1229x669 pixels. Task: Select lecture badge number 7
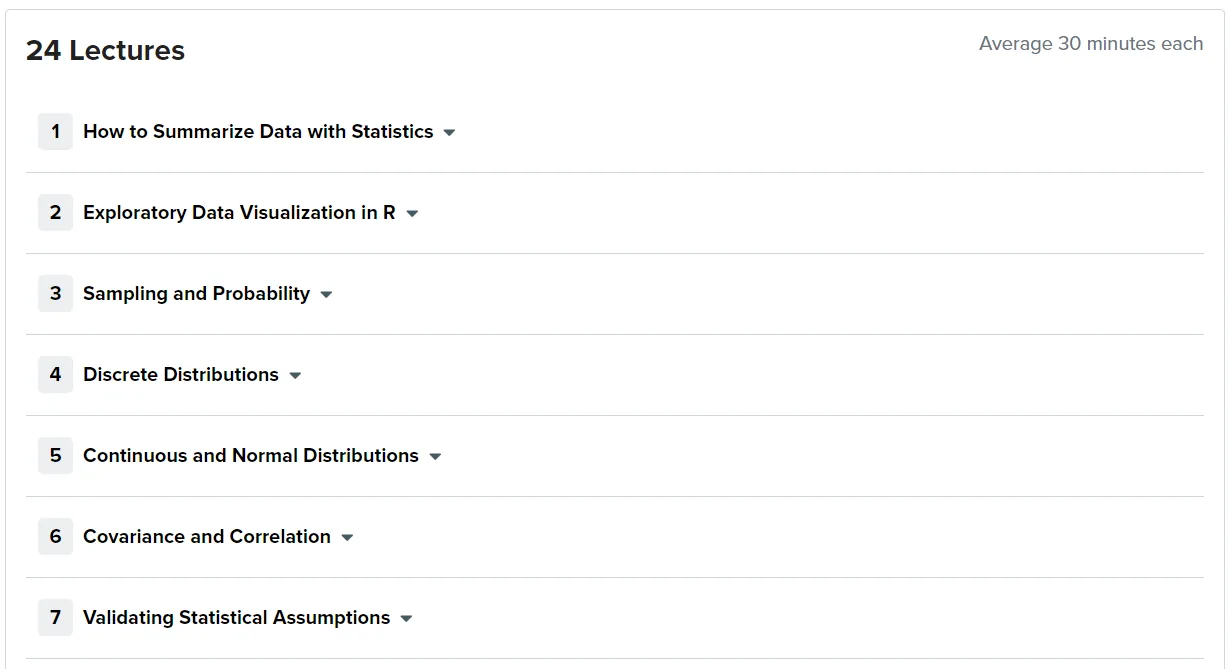point(55,617)
